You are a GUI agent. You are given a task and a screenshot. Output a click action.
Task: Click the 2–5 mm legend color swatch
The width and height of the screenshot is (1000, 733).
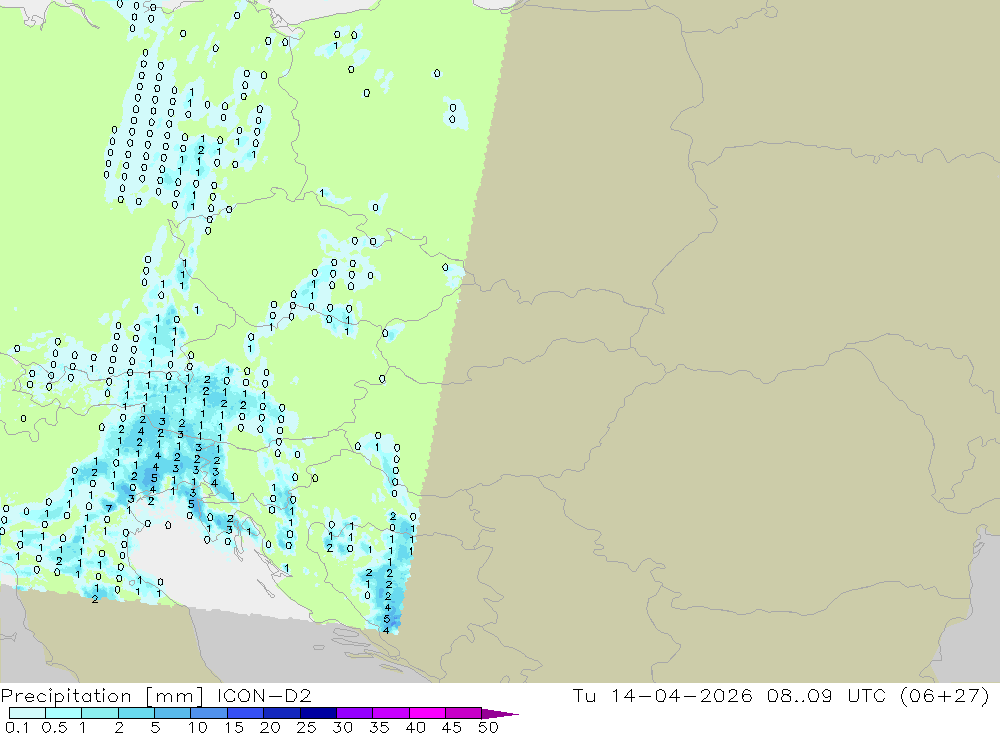point(136,713)
